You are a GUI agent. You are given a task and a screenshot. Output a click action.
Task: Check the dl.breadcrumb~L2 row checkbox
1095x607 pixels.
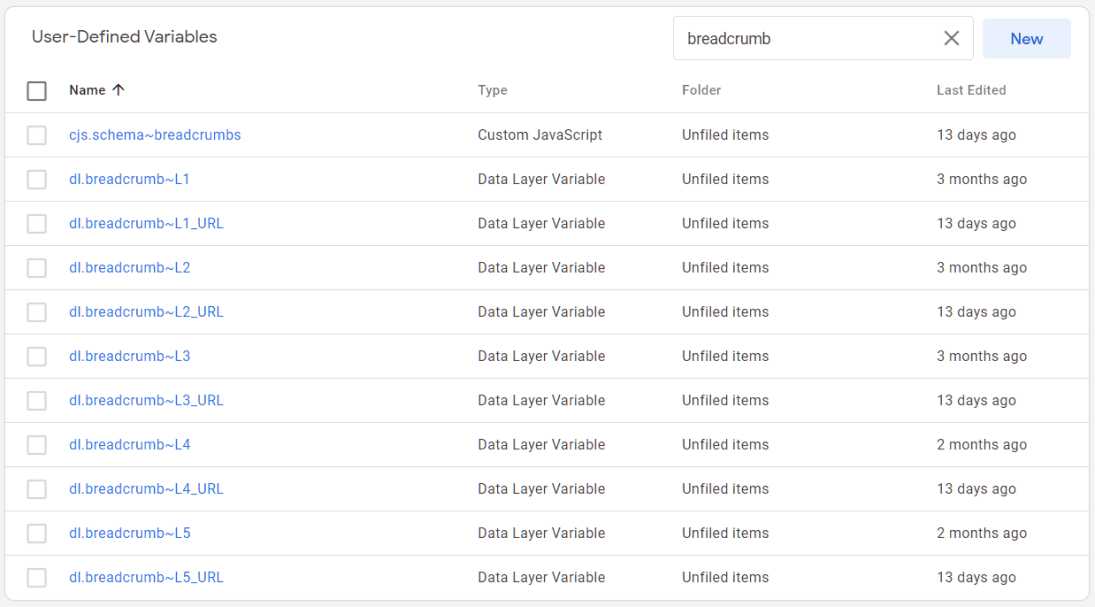37,267
